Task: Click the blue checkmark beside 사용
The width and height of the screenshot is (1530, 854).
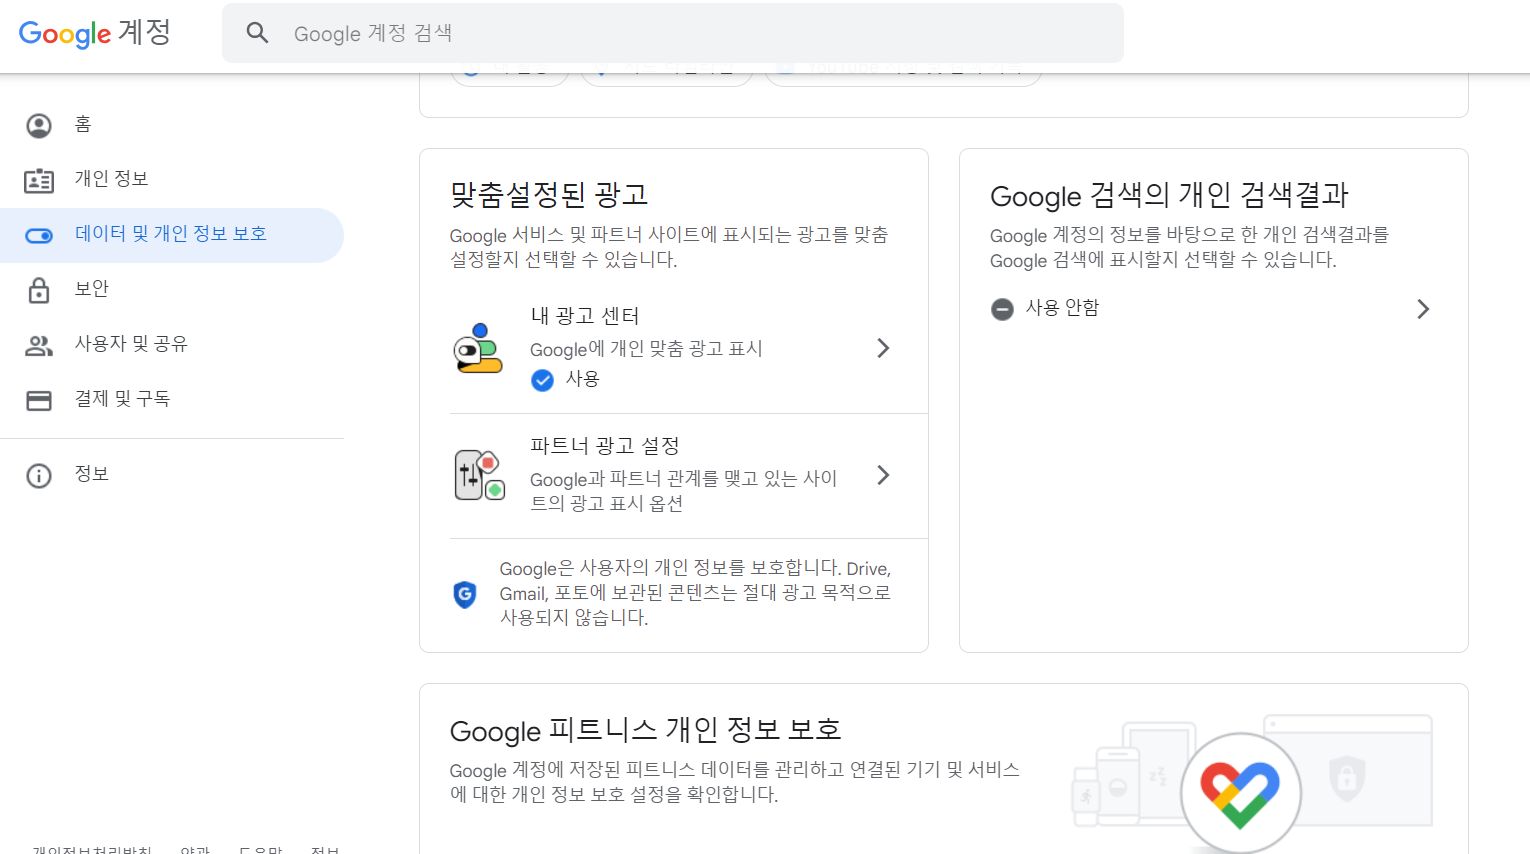Action: (x=542, y=380)
